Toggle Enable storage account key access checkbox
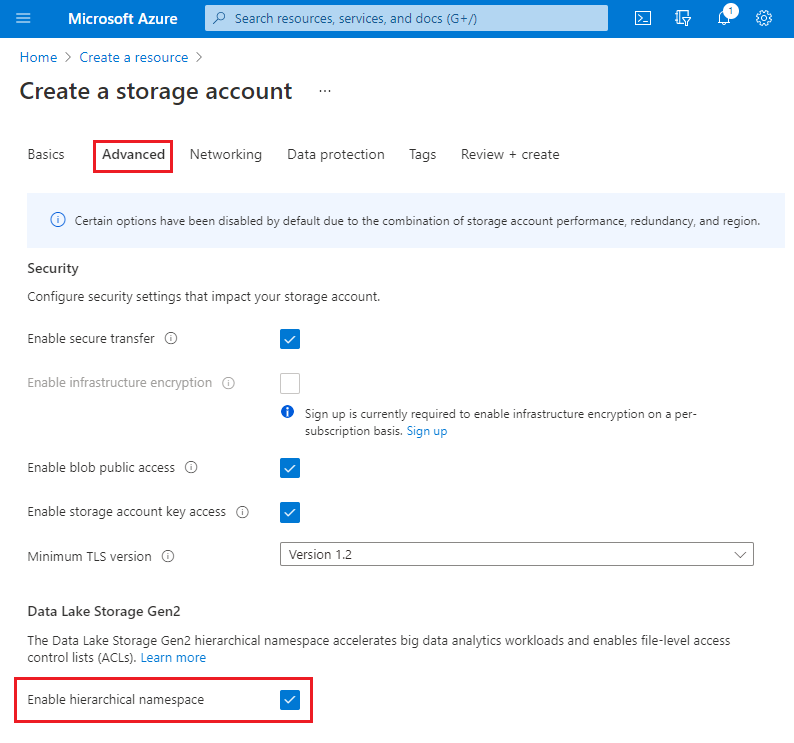794x743 pixels. tap(290, 512)
